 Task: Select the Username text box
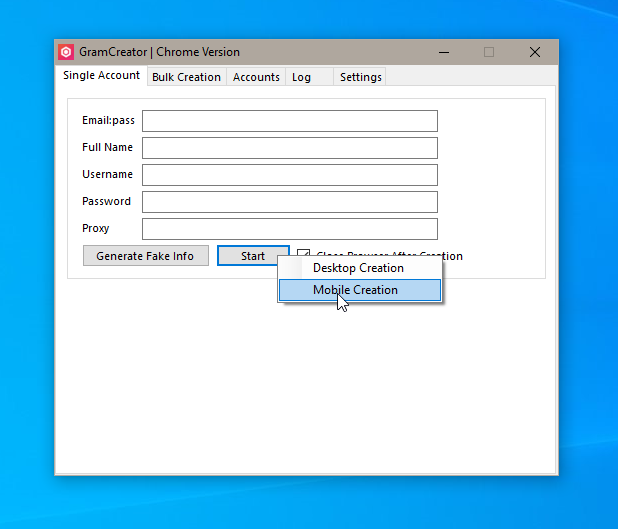290,175
